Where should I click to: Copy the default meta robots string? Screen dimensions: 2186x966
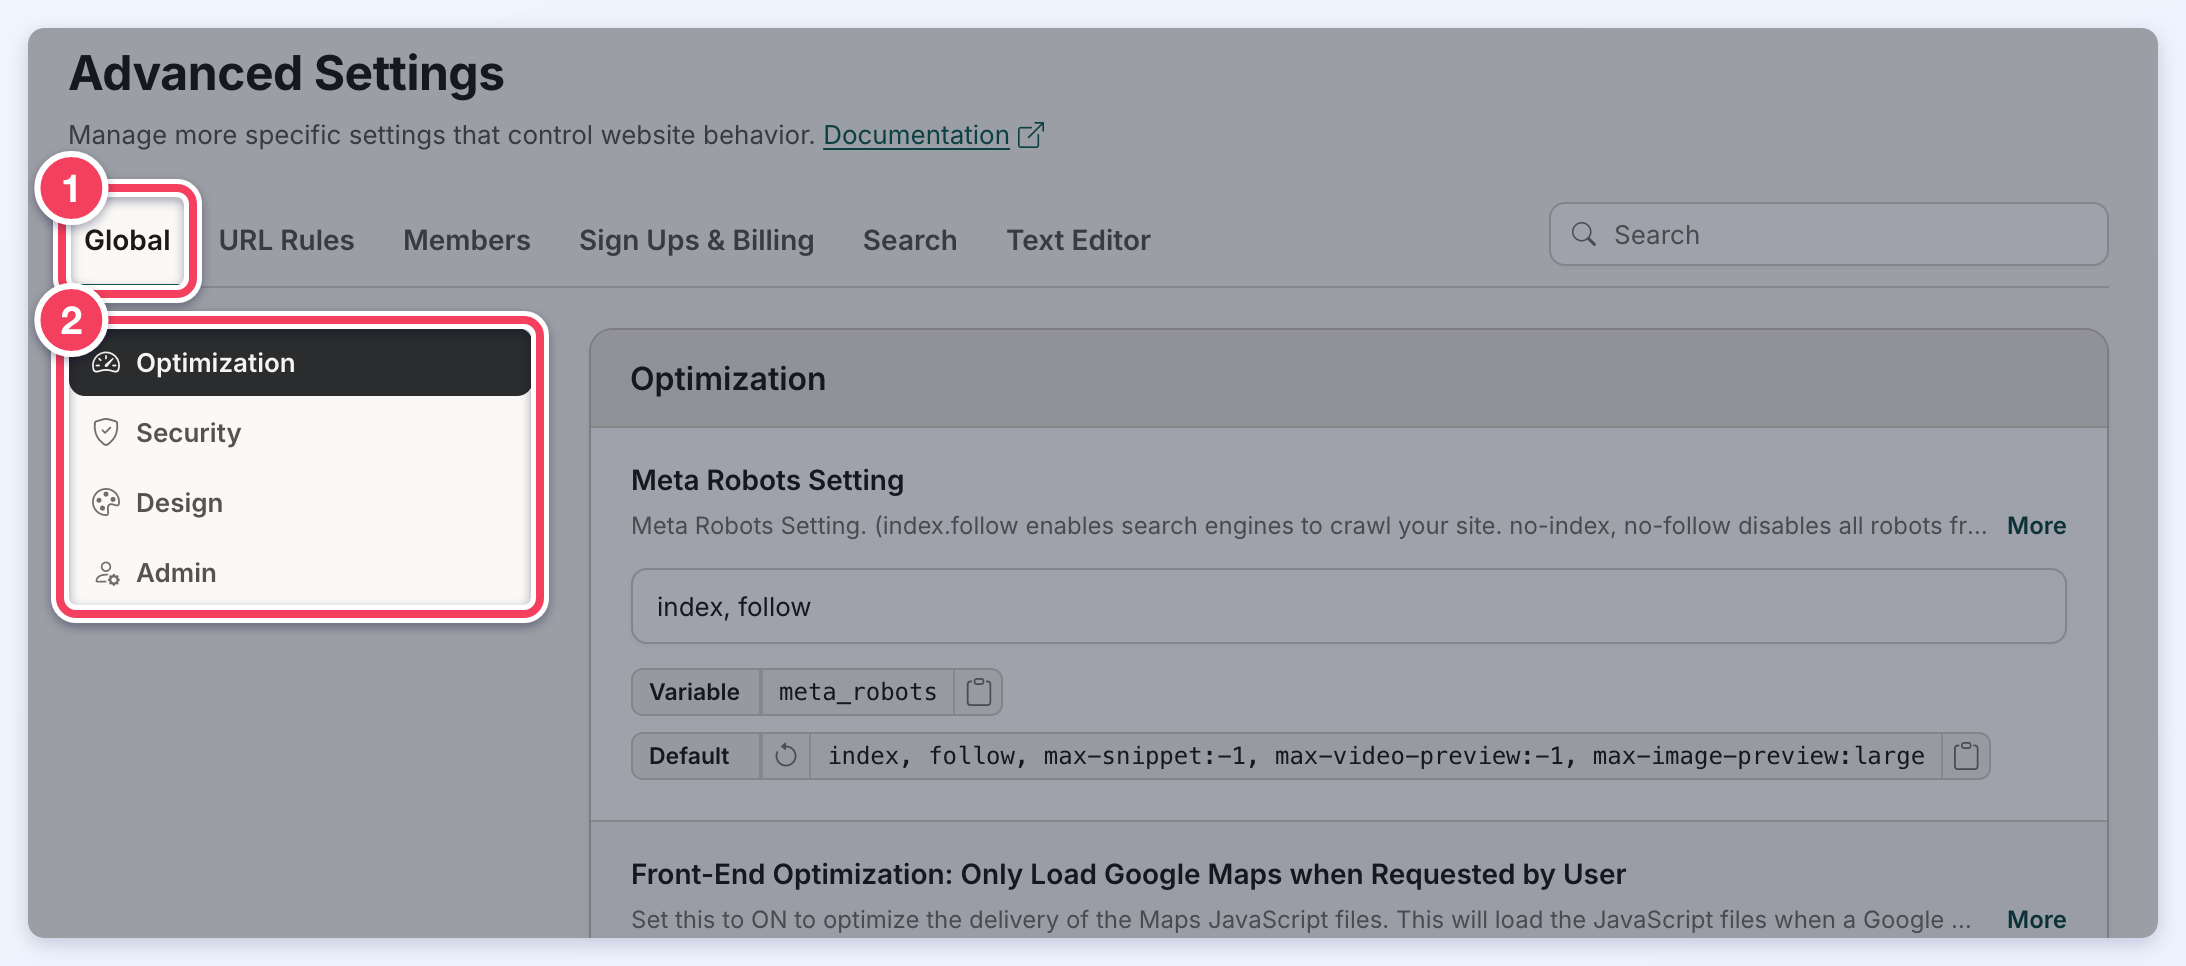tap(1966, 756)
